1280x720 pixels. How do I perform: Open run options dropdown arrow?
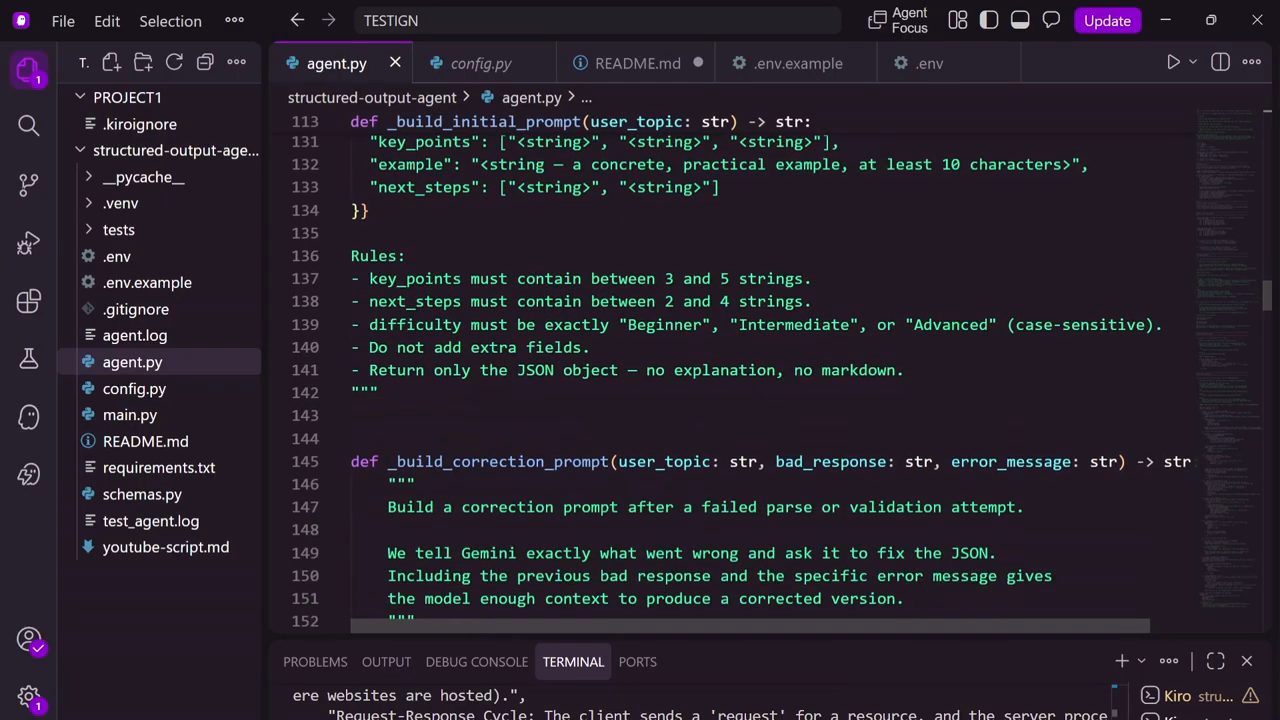coord(1193,62)
